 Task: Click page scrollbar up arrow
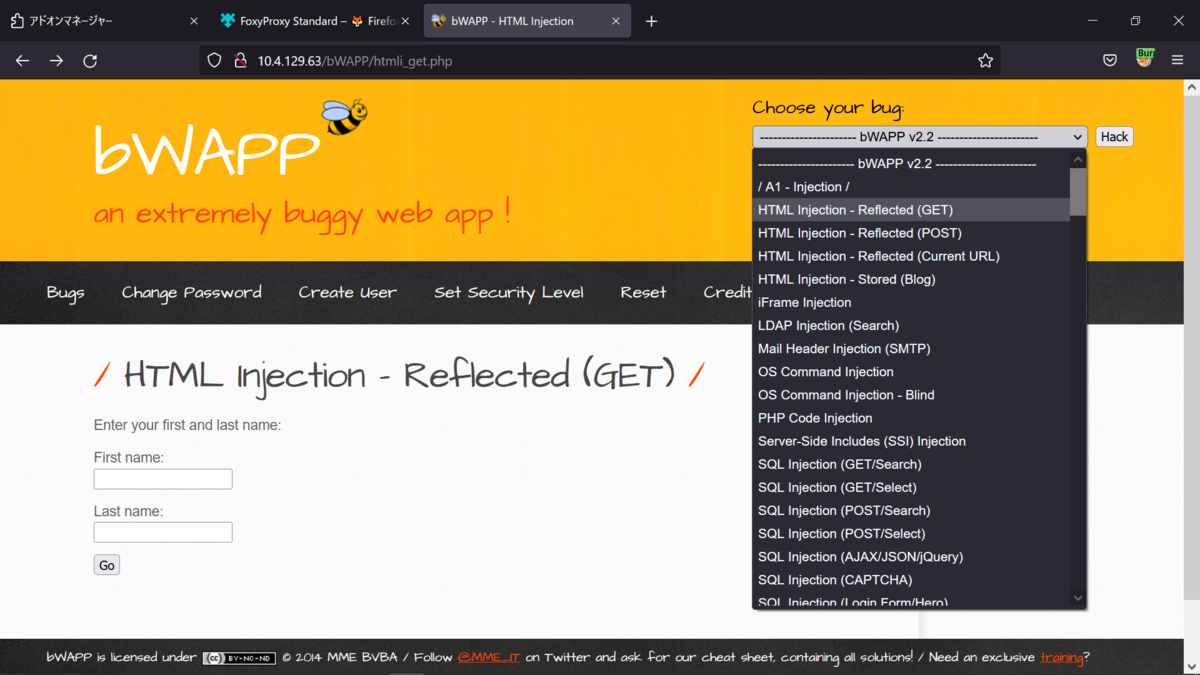[x=1191, y=88]
